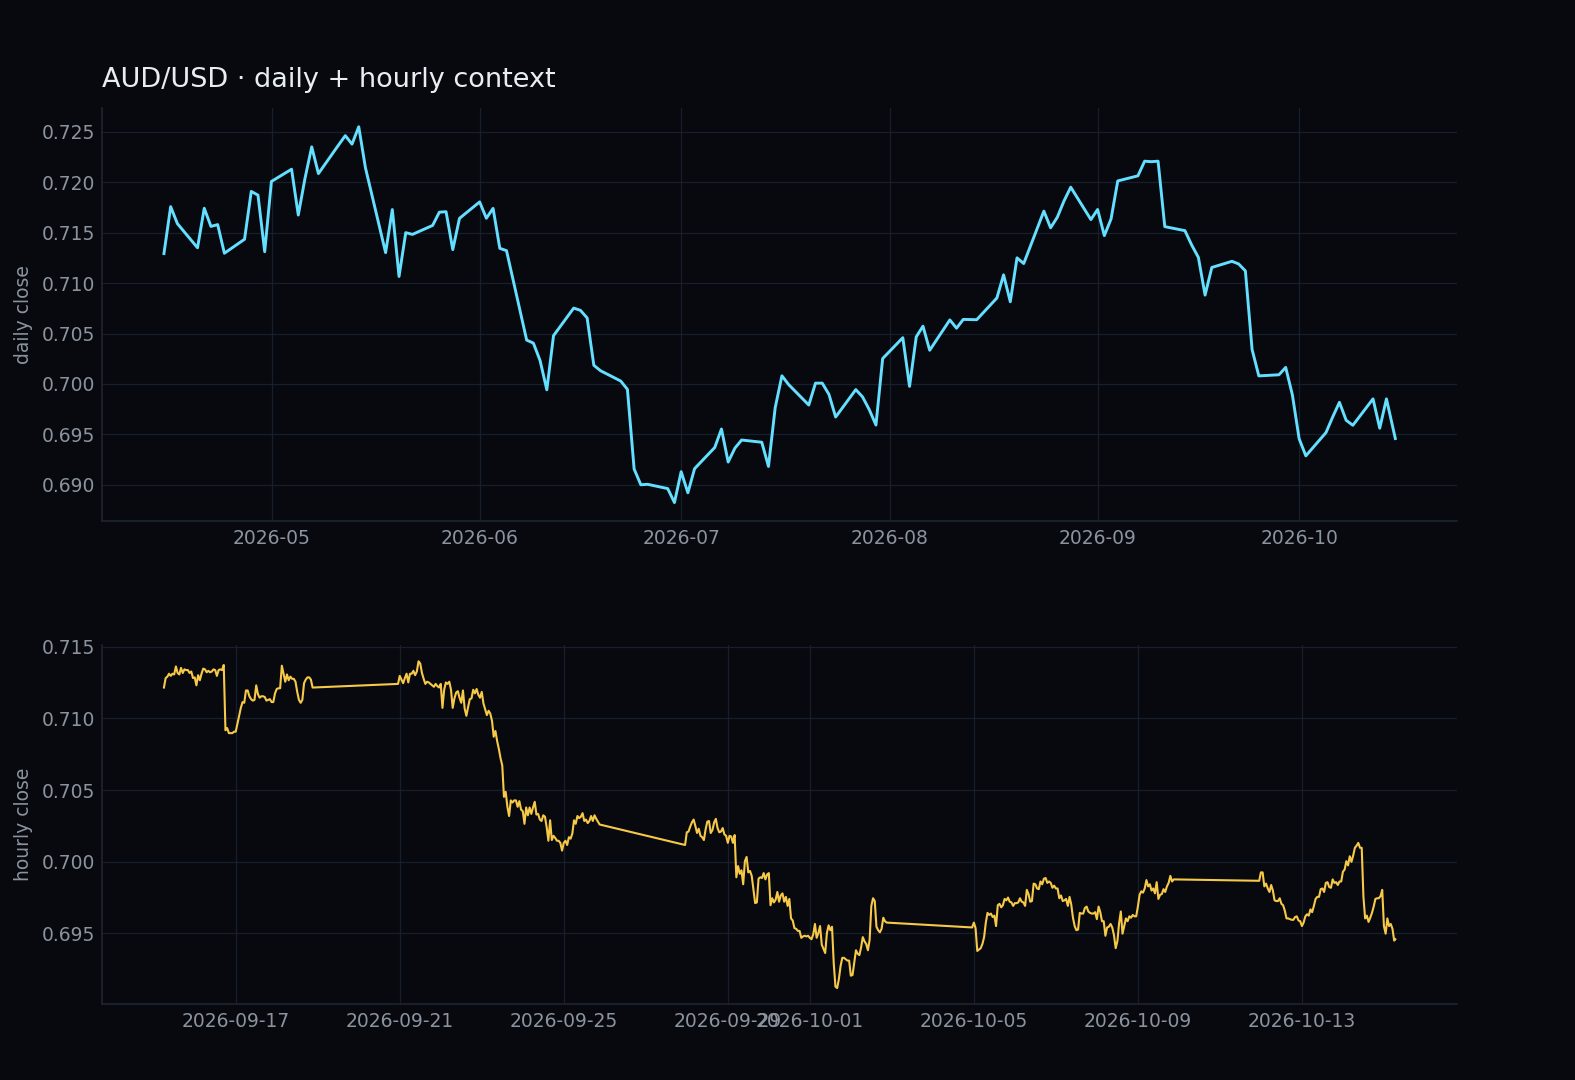The image size is (1575, 1080).
Task: Click the "2026-10-13" date label
Action: [x=1302, y=1020]
